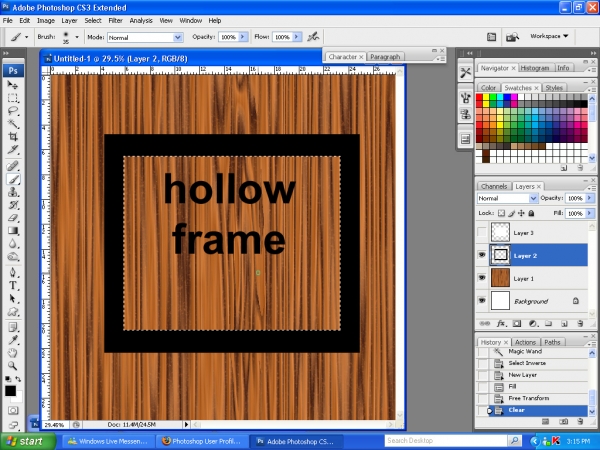Open Windows Live Messenger taskbar button
Screen dimensions: 600x450
pyautogui.click(x=108, y=442)
